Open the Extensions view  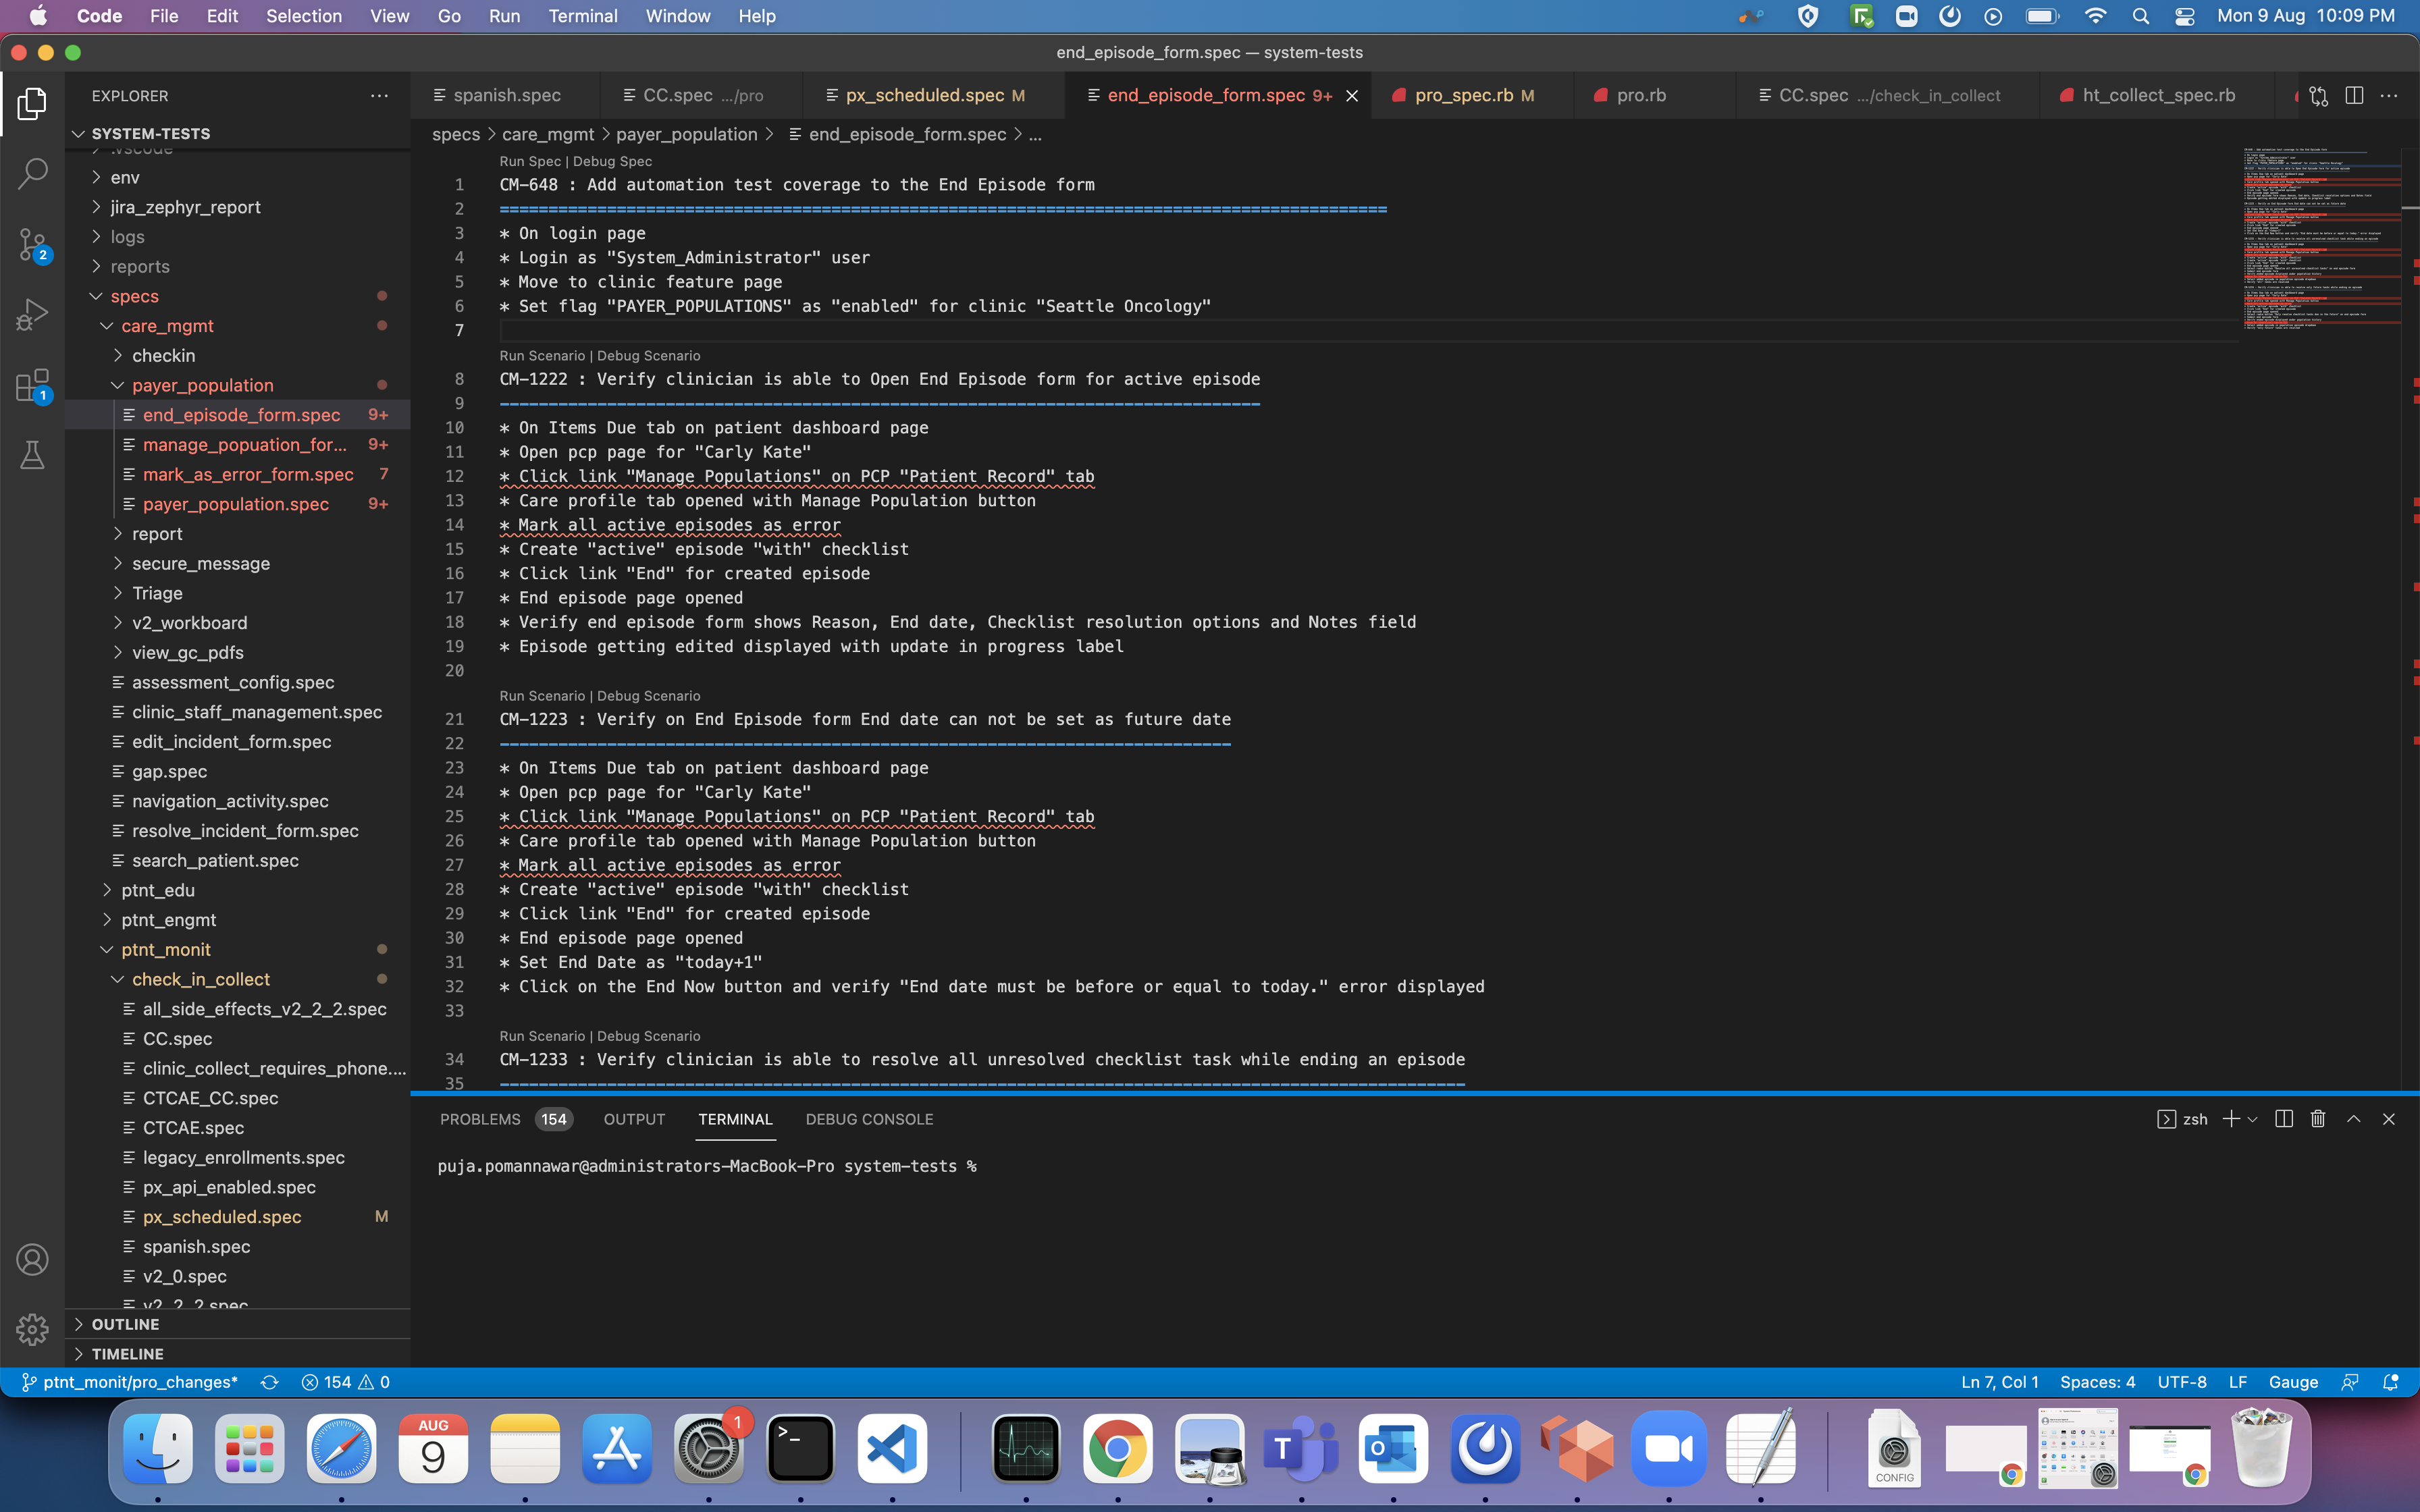coord(32,385)
